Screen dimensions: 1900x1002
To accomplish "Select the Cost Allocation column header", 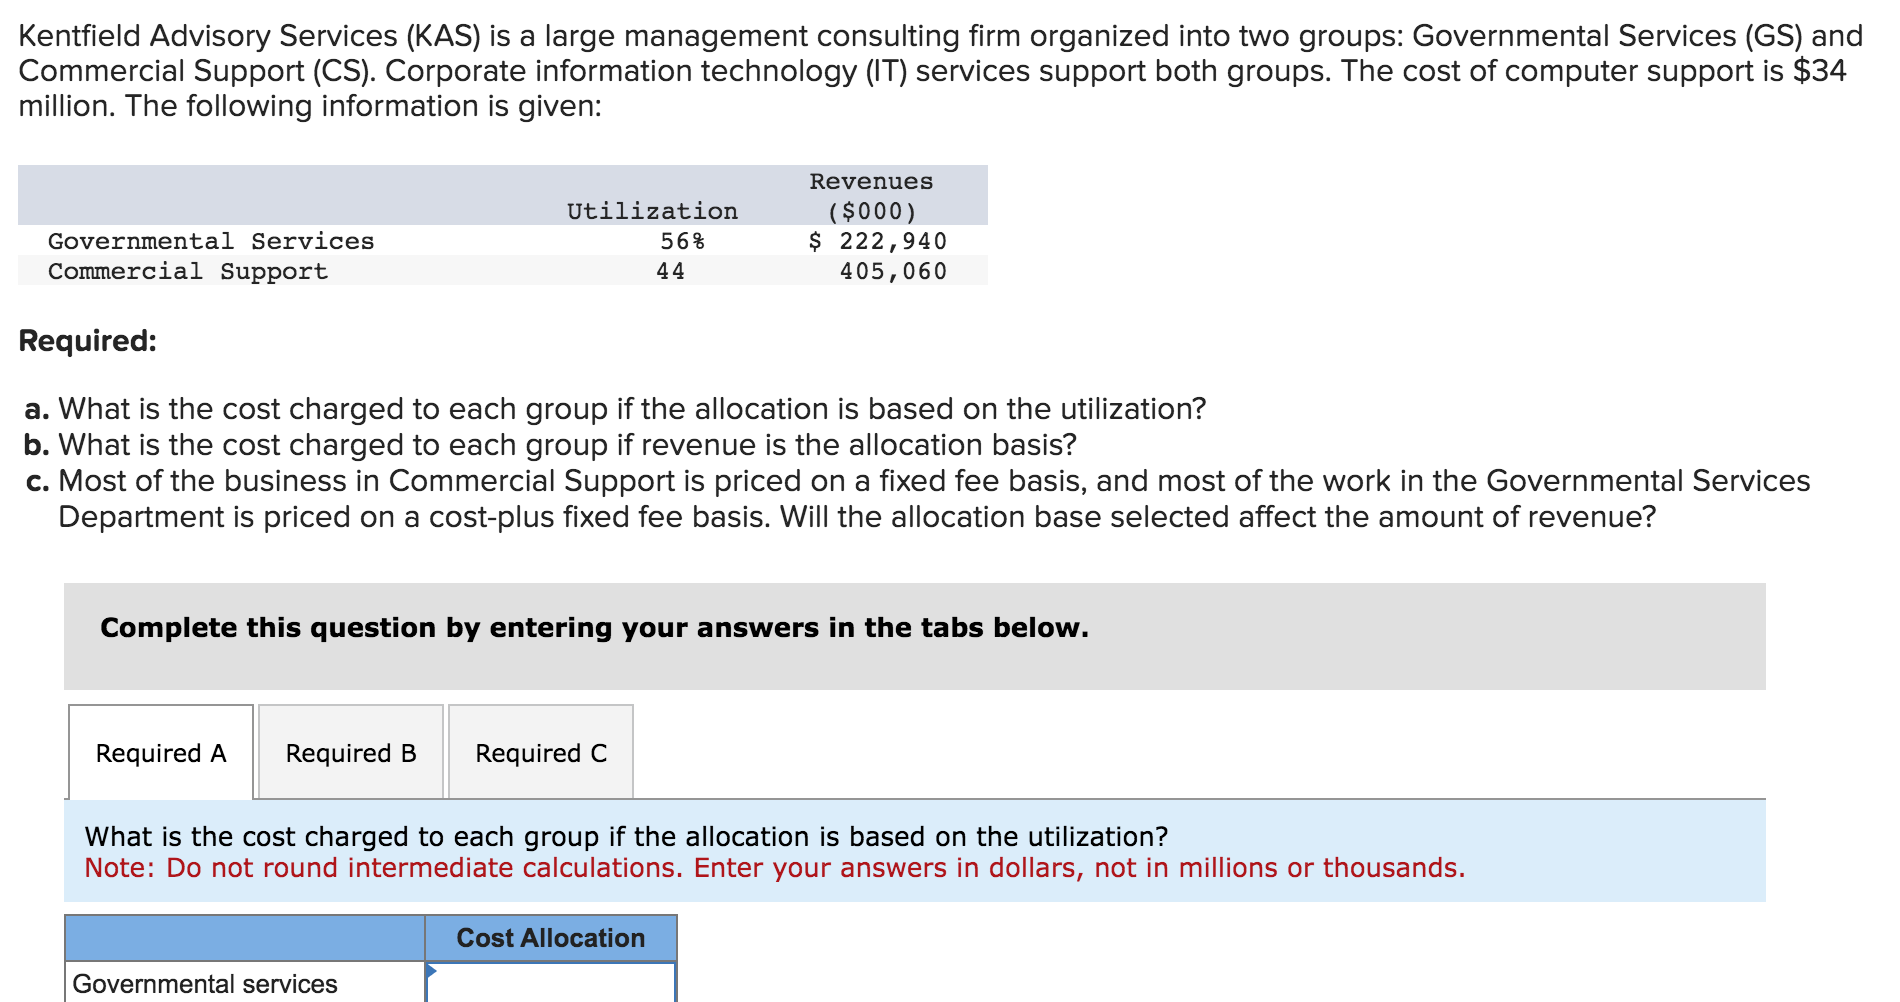I will tap(550, 937).
